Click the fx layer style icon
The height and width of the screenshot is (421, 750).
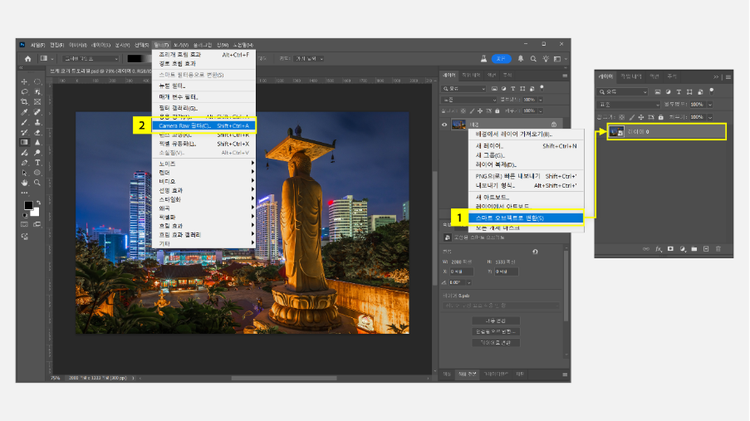[656, 248]
